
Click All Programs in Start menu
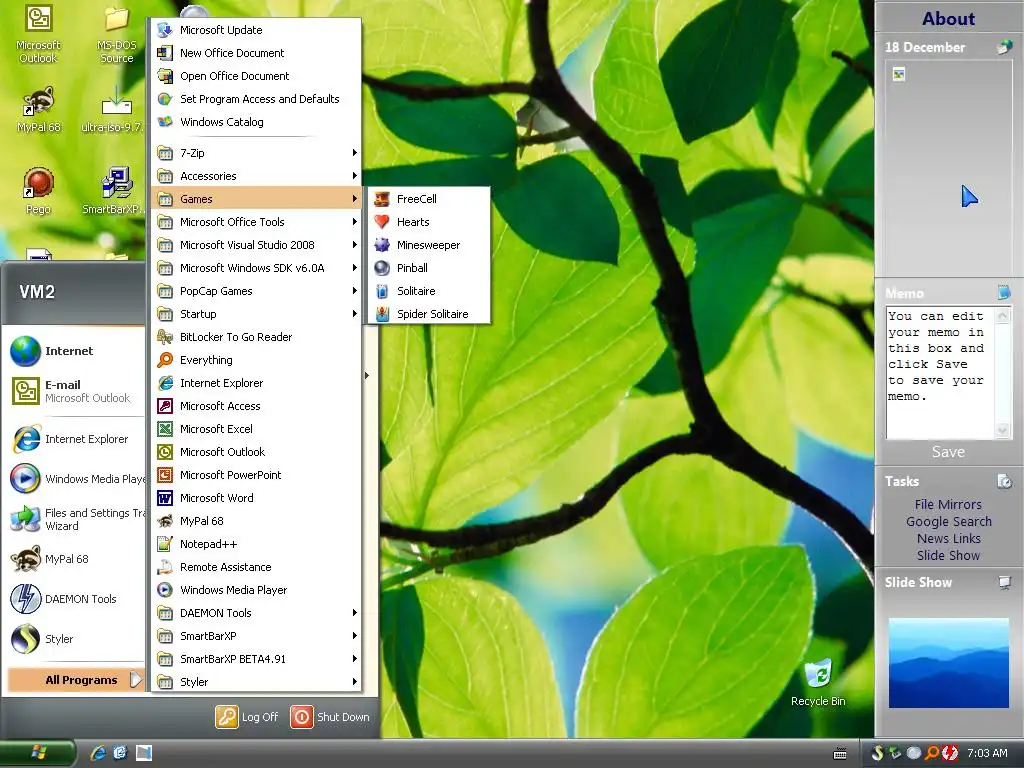click(75, 680)
